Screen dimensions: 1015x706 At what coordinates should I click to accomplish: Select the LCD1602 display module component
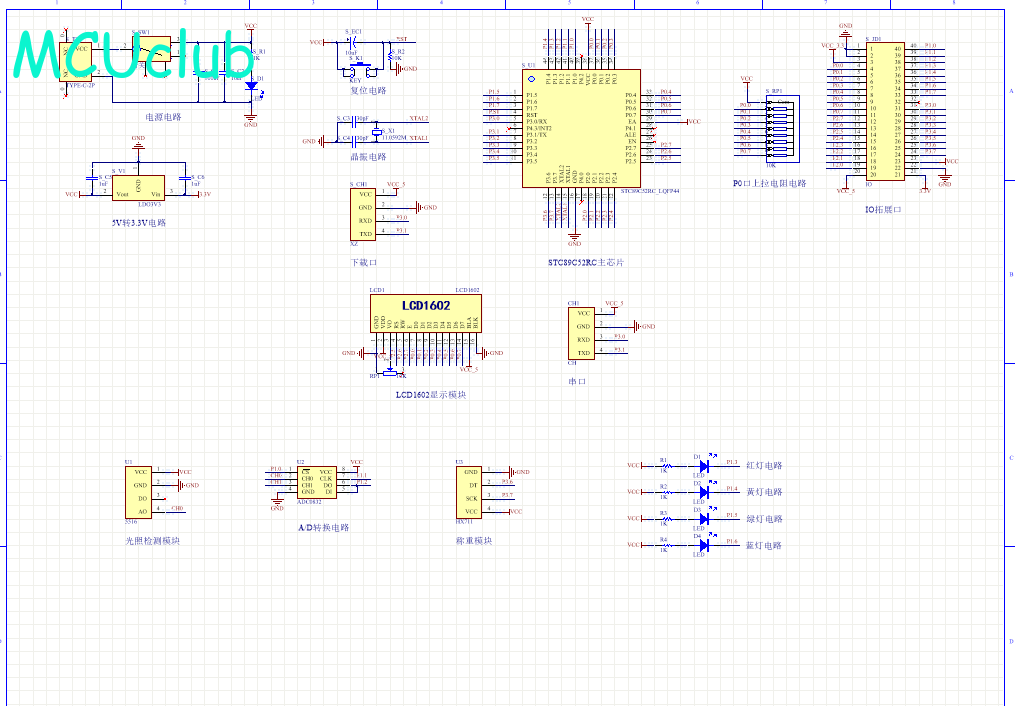pos(425,314)
